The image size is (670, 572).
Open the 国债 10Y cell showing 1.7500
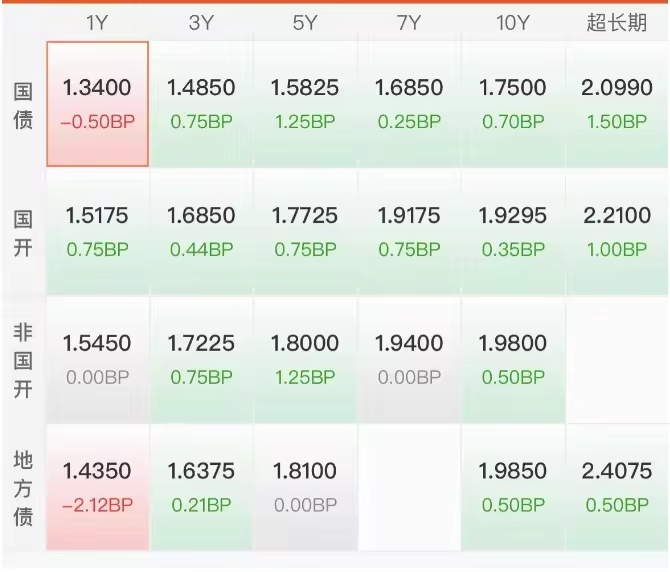512,104
